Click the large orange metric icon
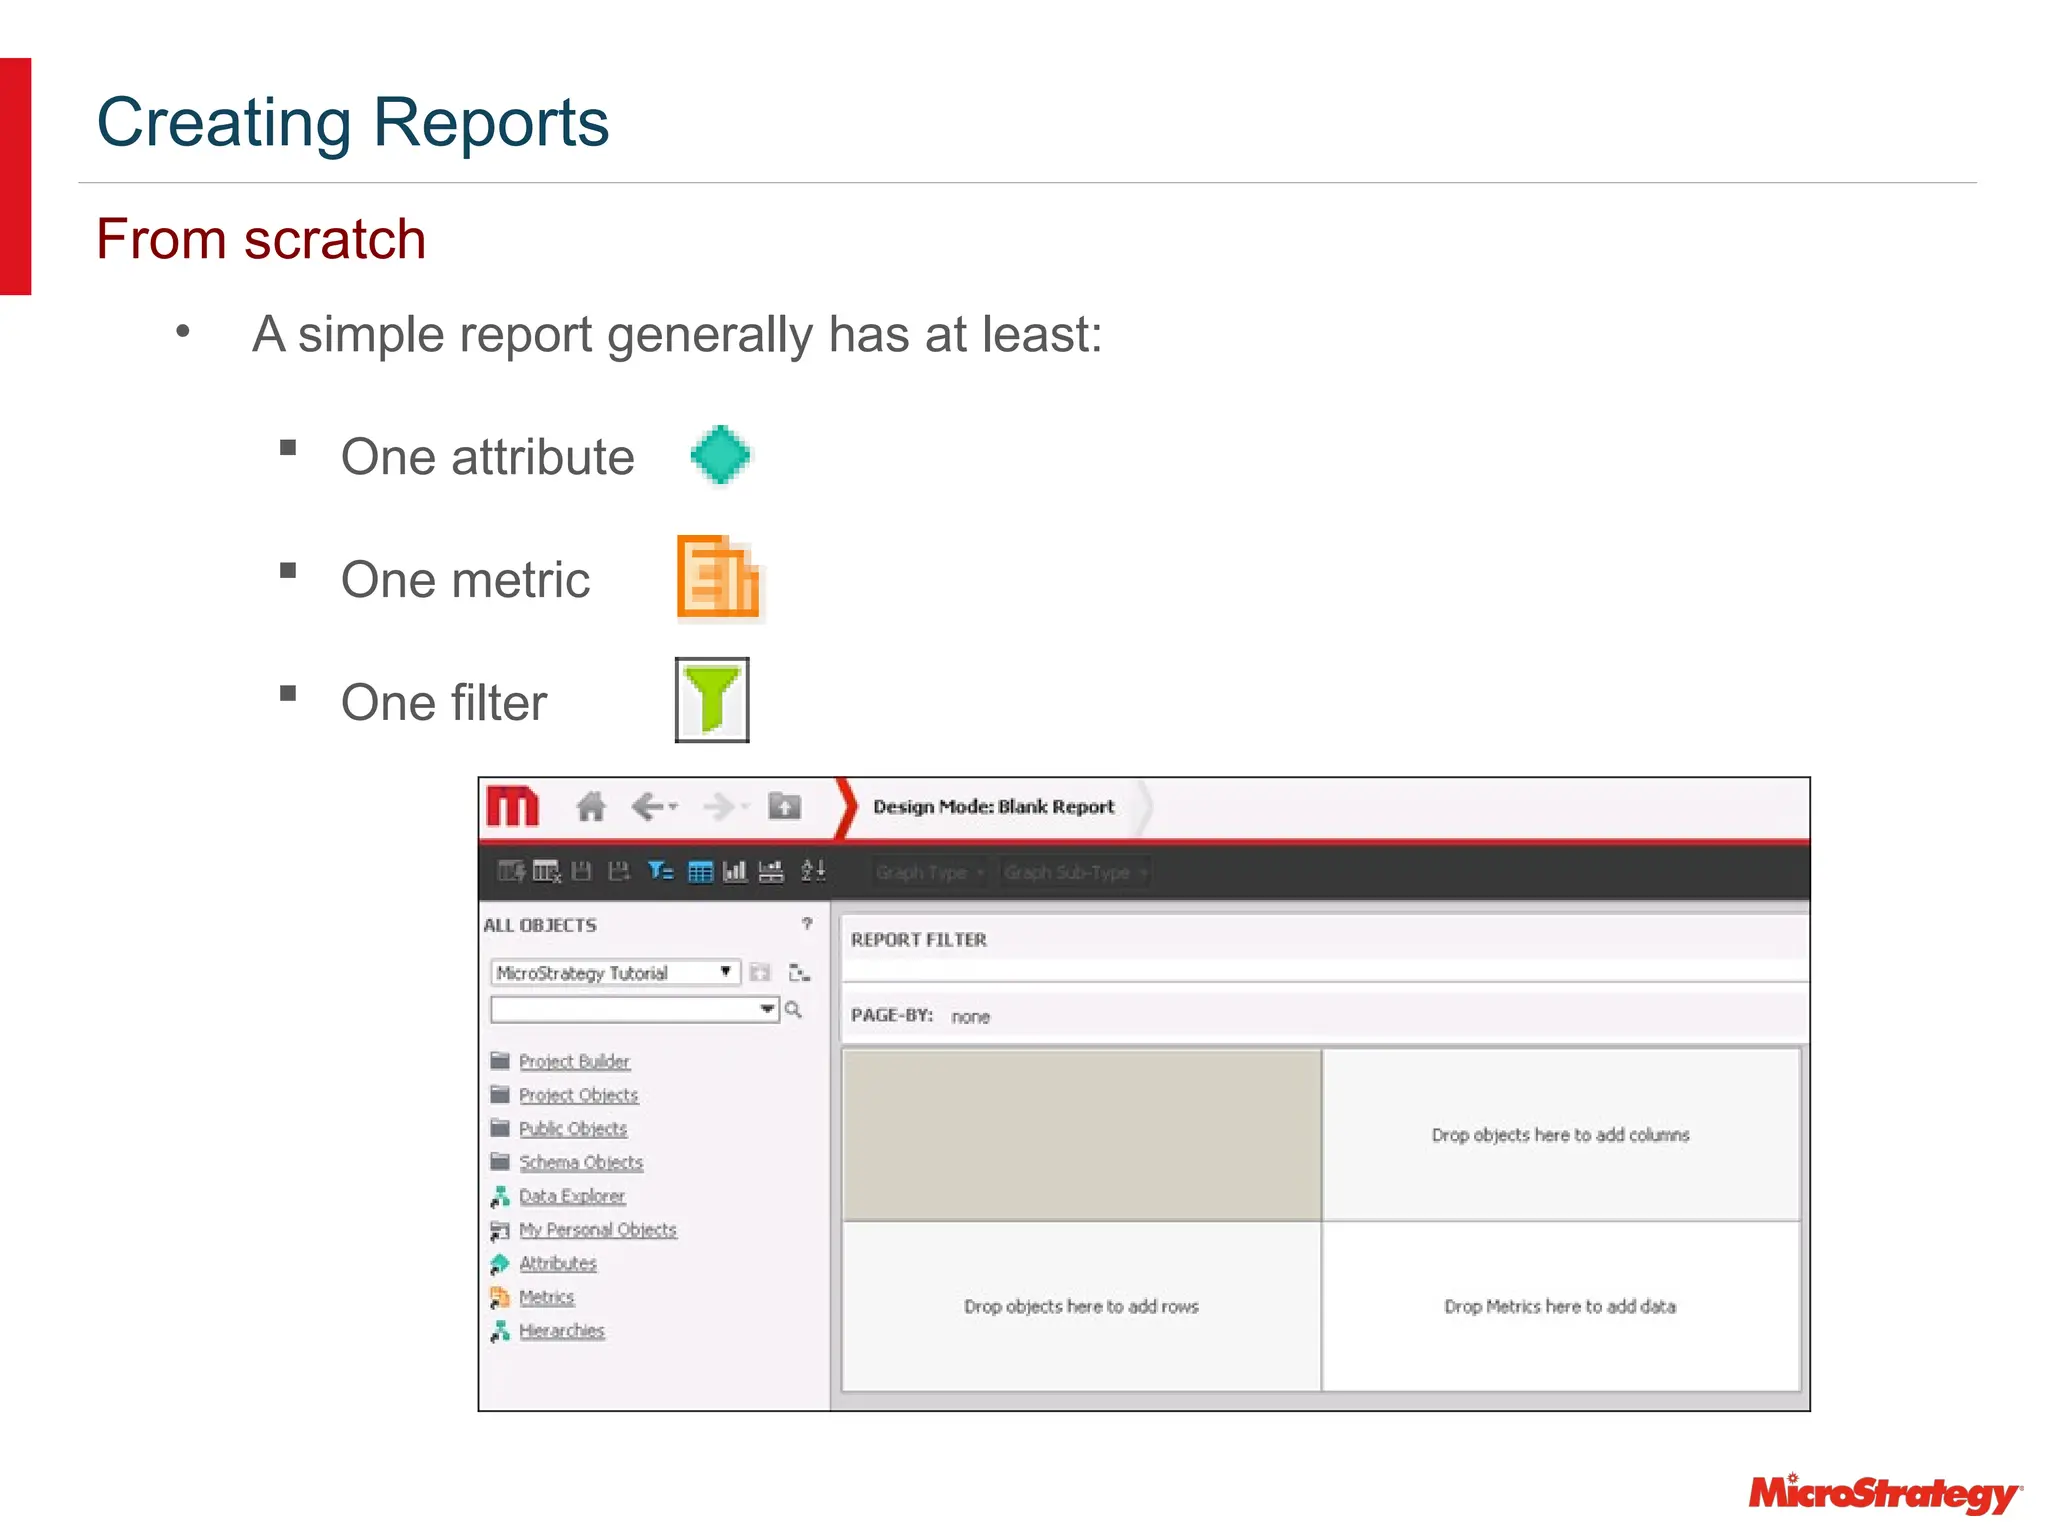Viewport: 2048px width, 1536px height. 720,577
